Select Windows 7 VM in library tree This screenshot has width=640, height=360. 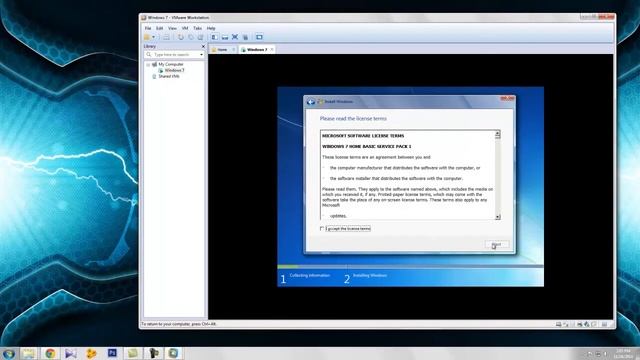[x=174, y=70]
